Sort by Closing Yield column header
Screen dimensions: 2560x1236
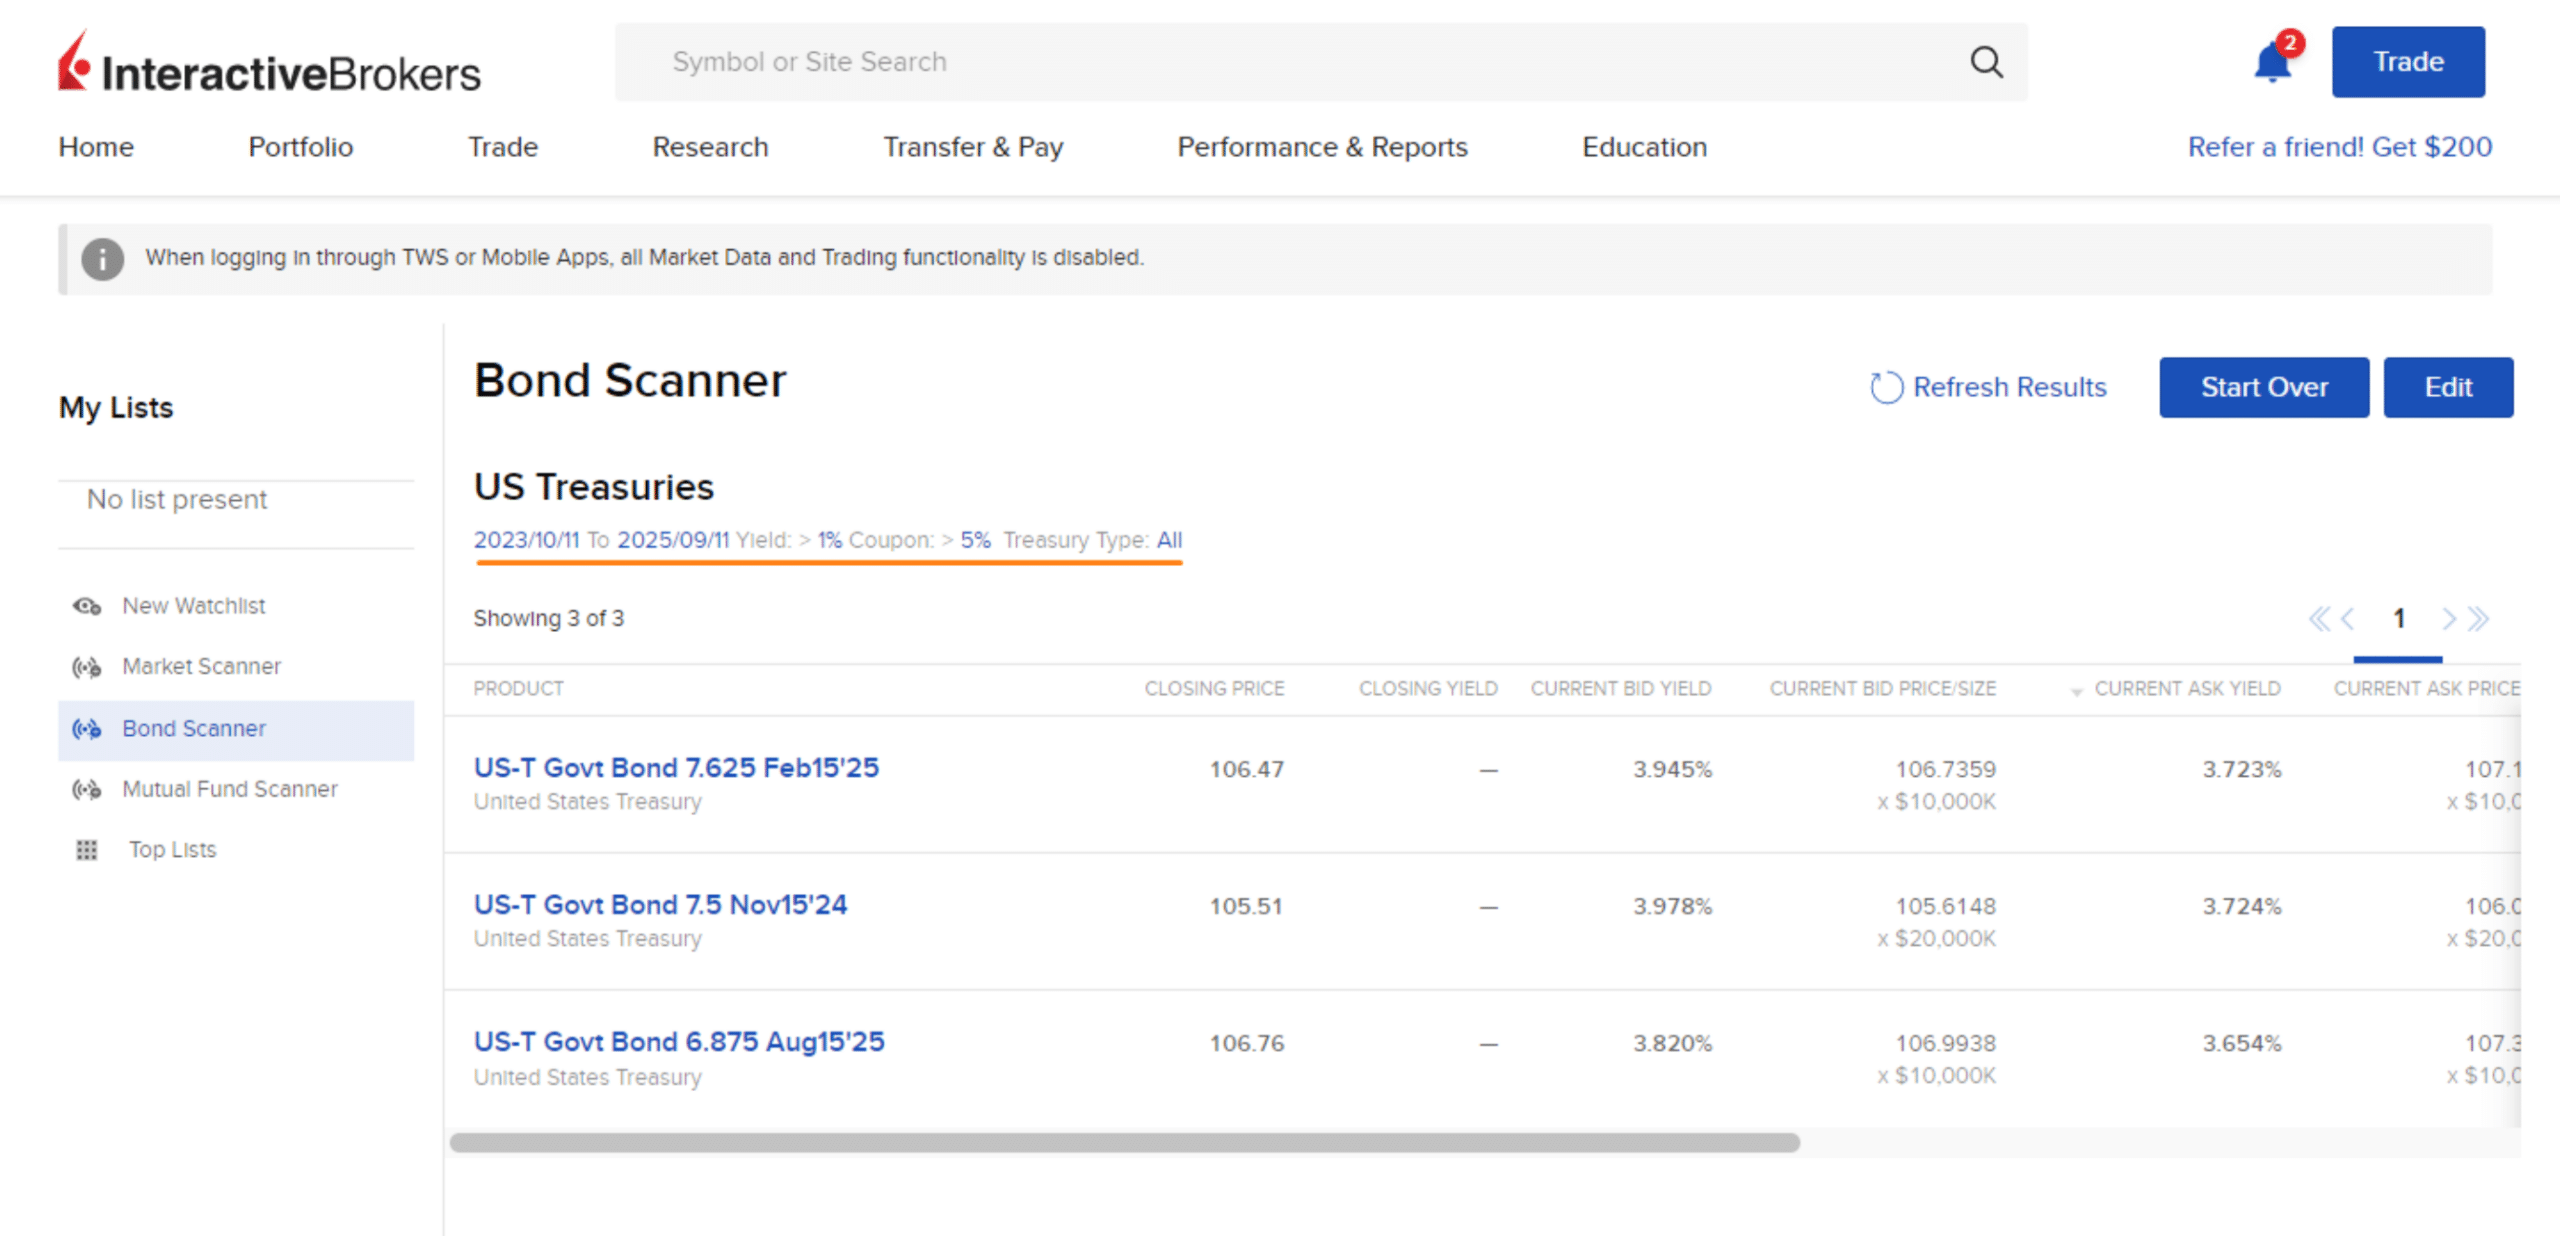pyautogui.click(x=1428, y=689)
